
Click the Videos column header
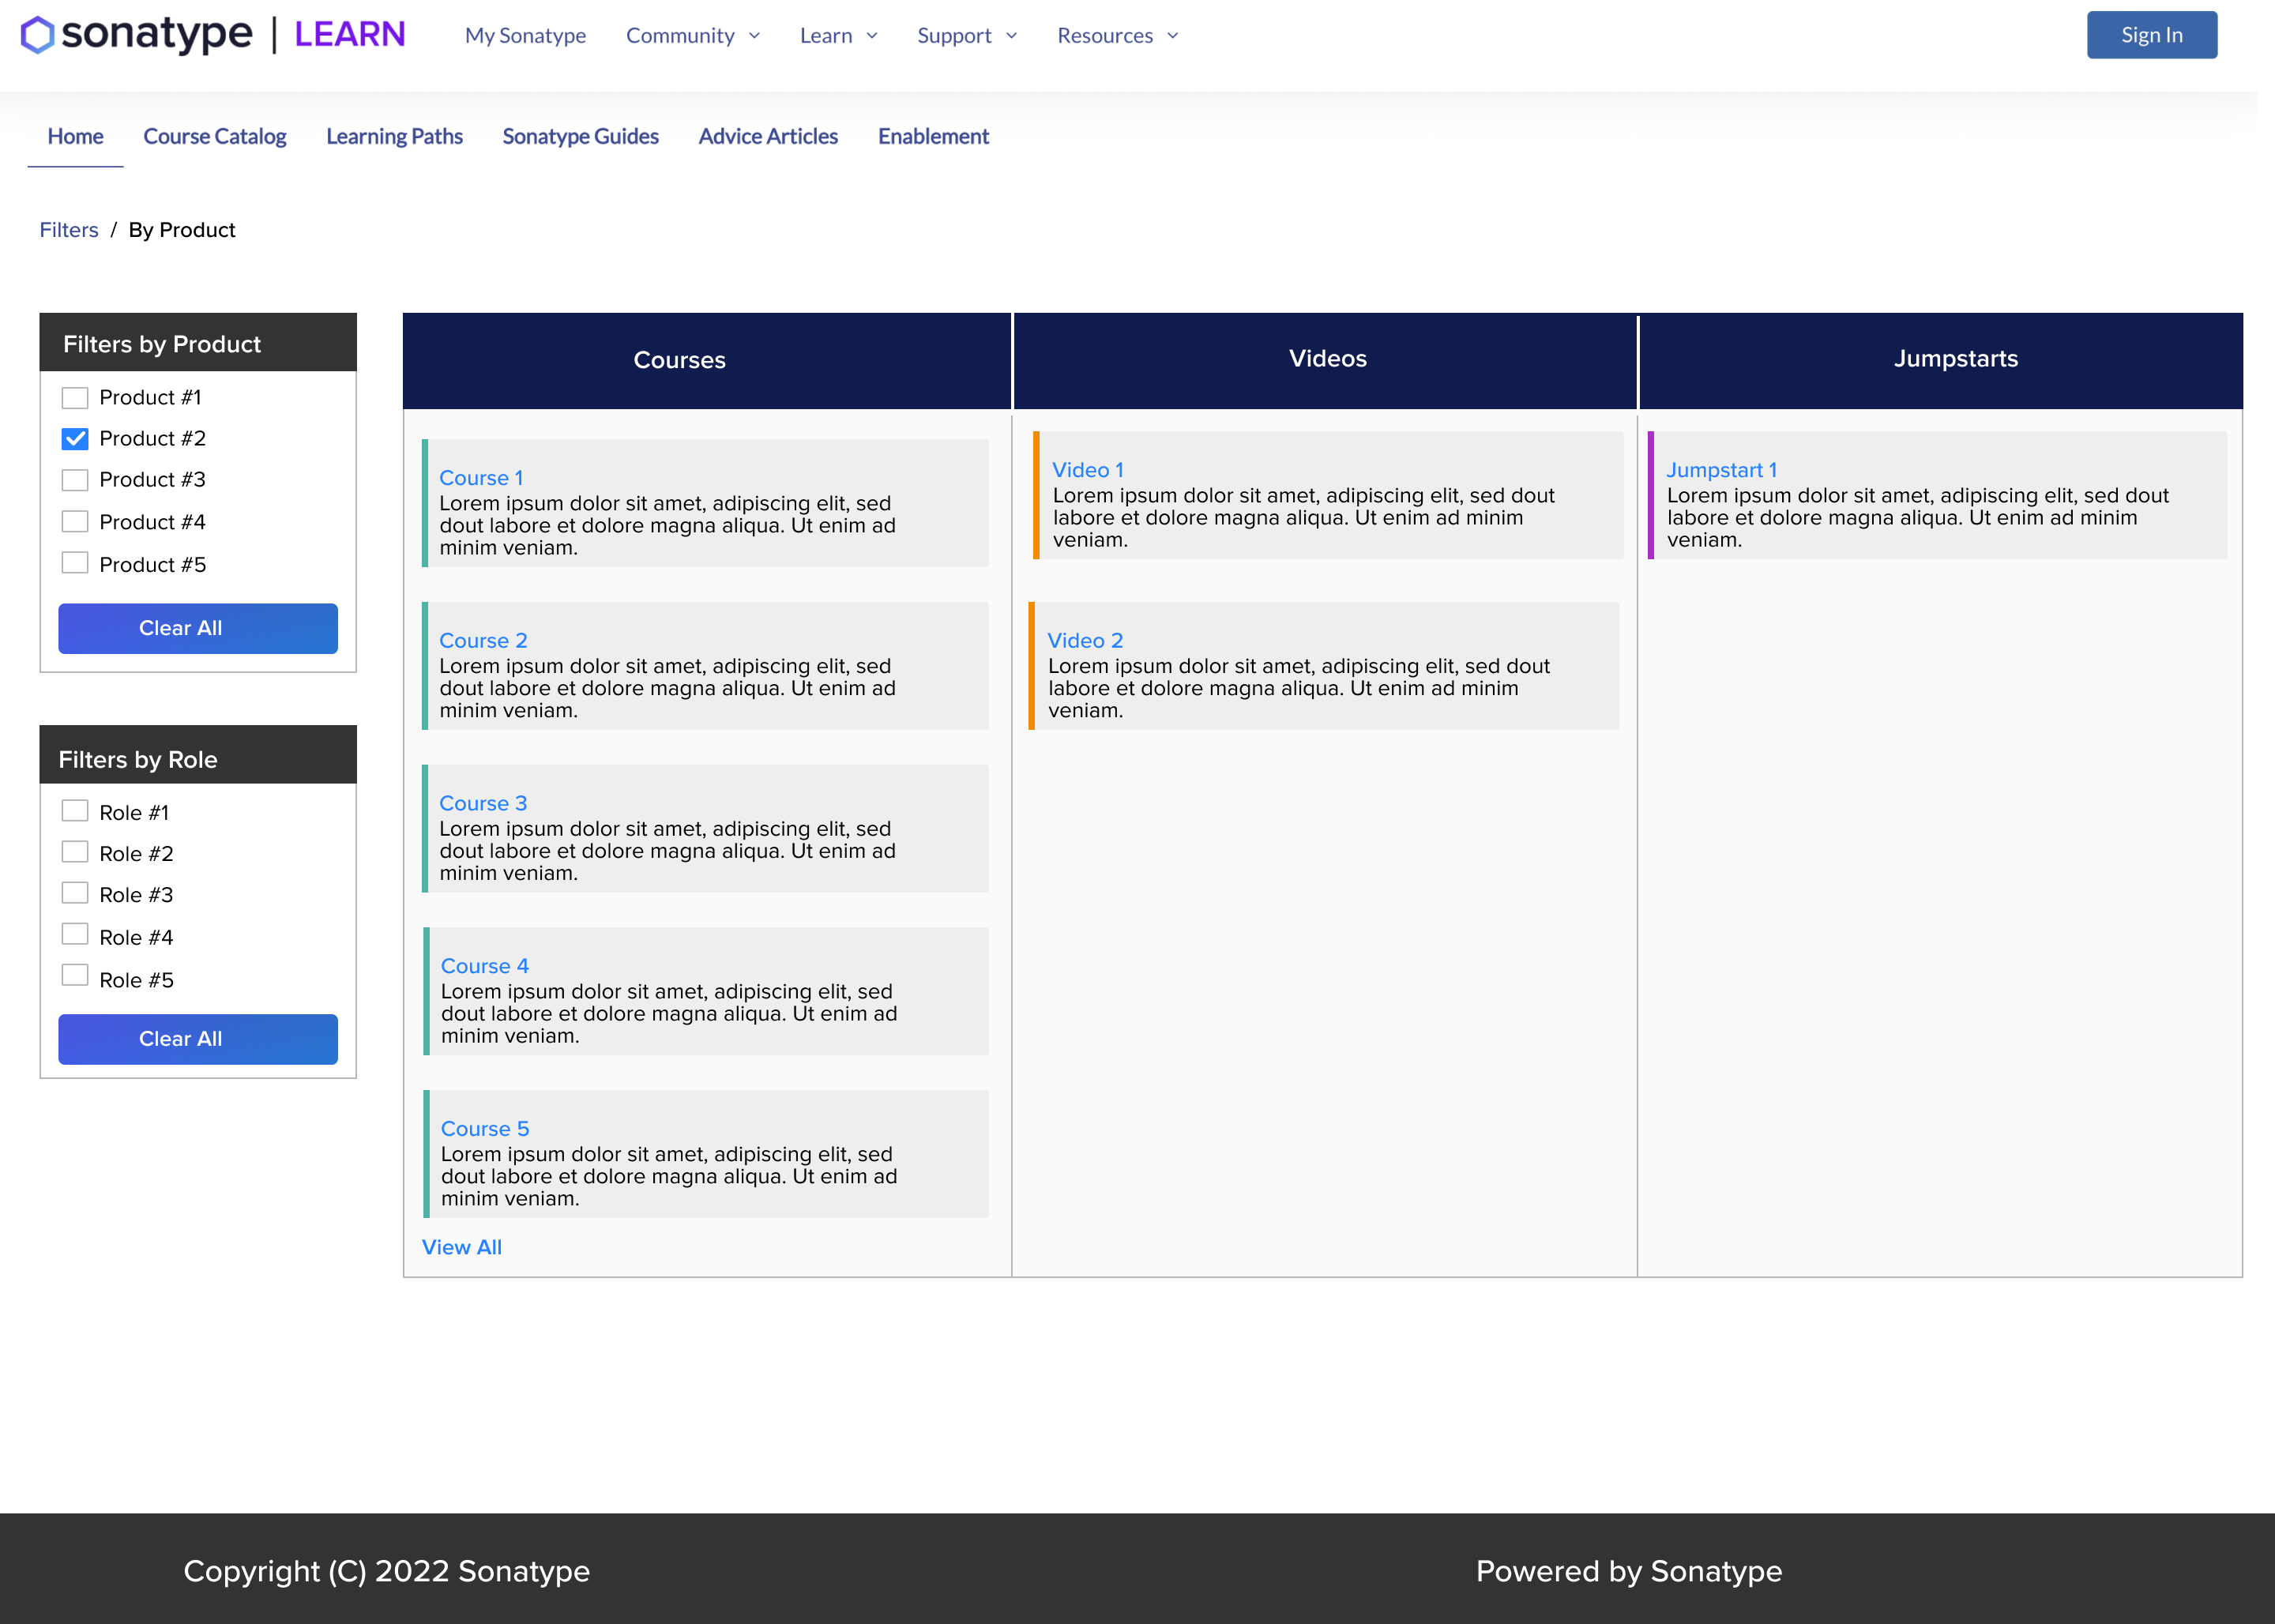click(1326, 360)
